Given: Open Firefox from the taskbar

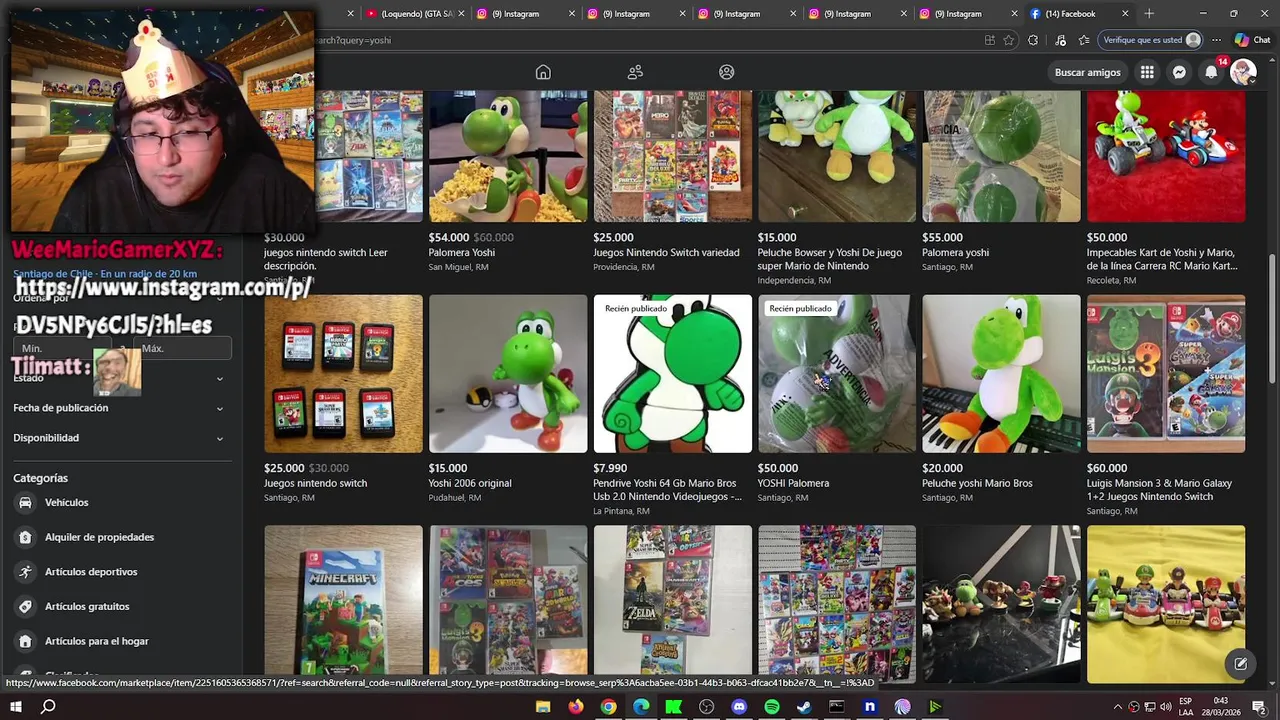Looking at the screenshot, I should (576, 706).
